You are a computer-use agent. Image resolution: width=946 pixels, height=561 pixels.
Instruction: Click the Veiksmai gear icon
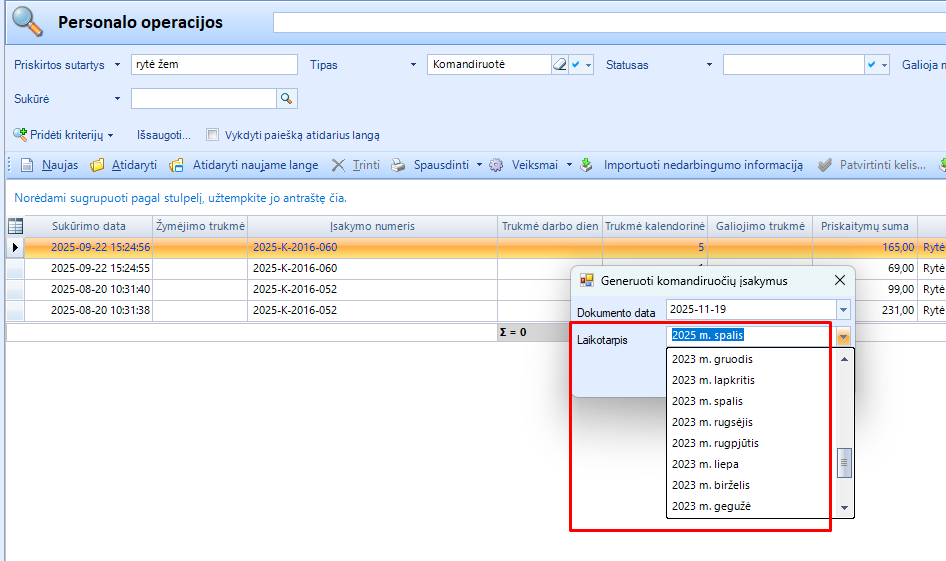point(496,165)
